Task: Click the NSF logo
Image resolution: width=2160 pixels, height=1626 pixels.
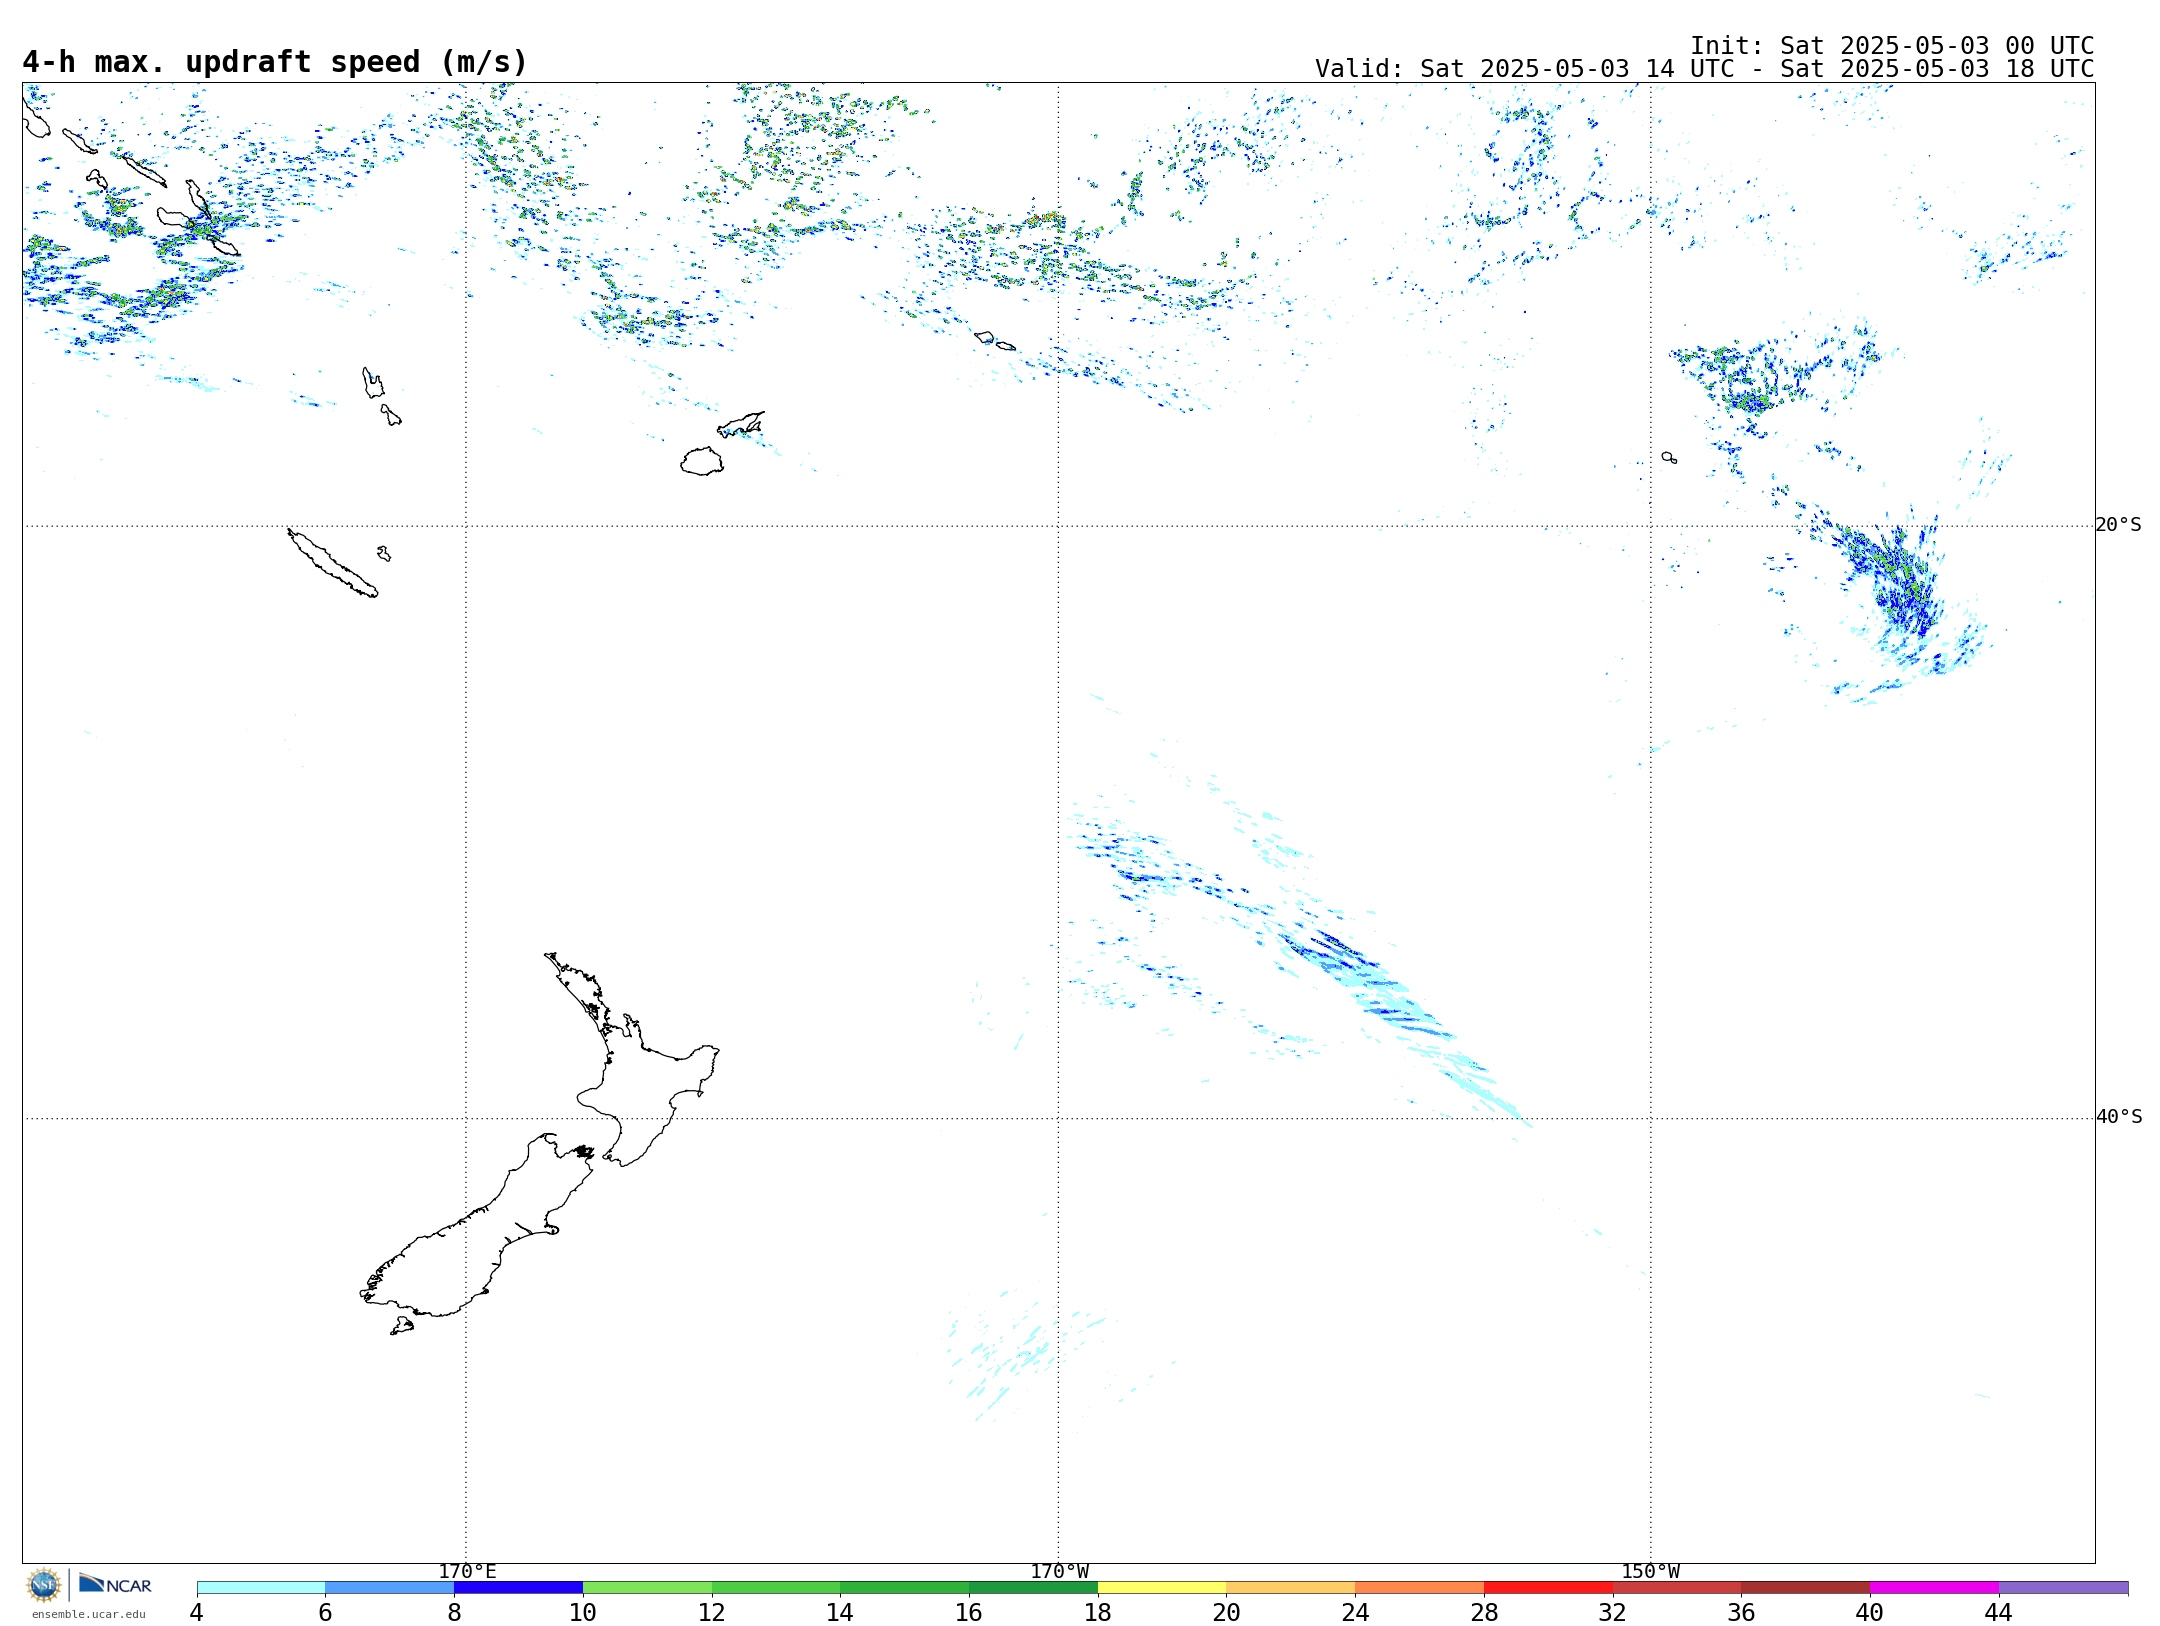Action: tap(44, 1585)
